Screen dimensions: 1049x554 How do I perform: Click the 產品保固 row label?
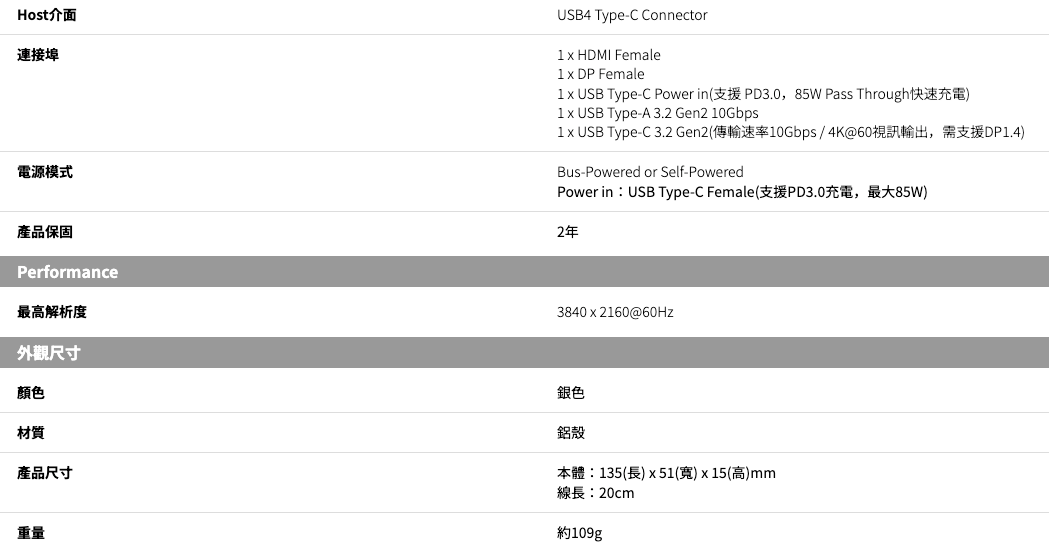click(x=45, y=232)
